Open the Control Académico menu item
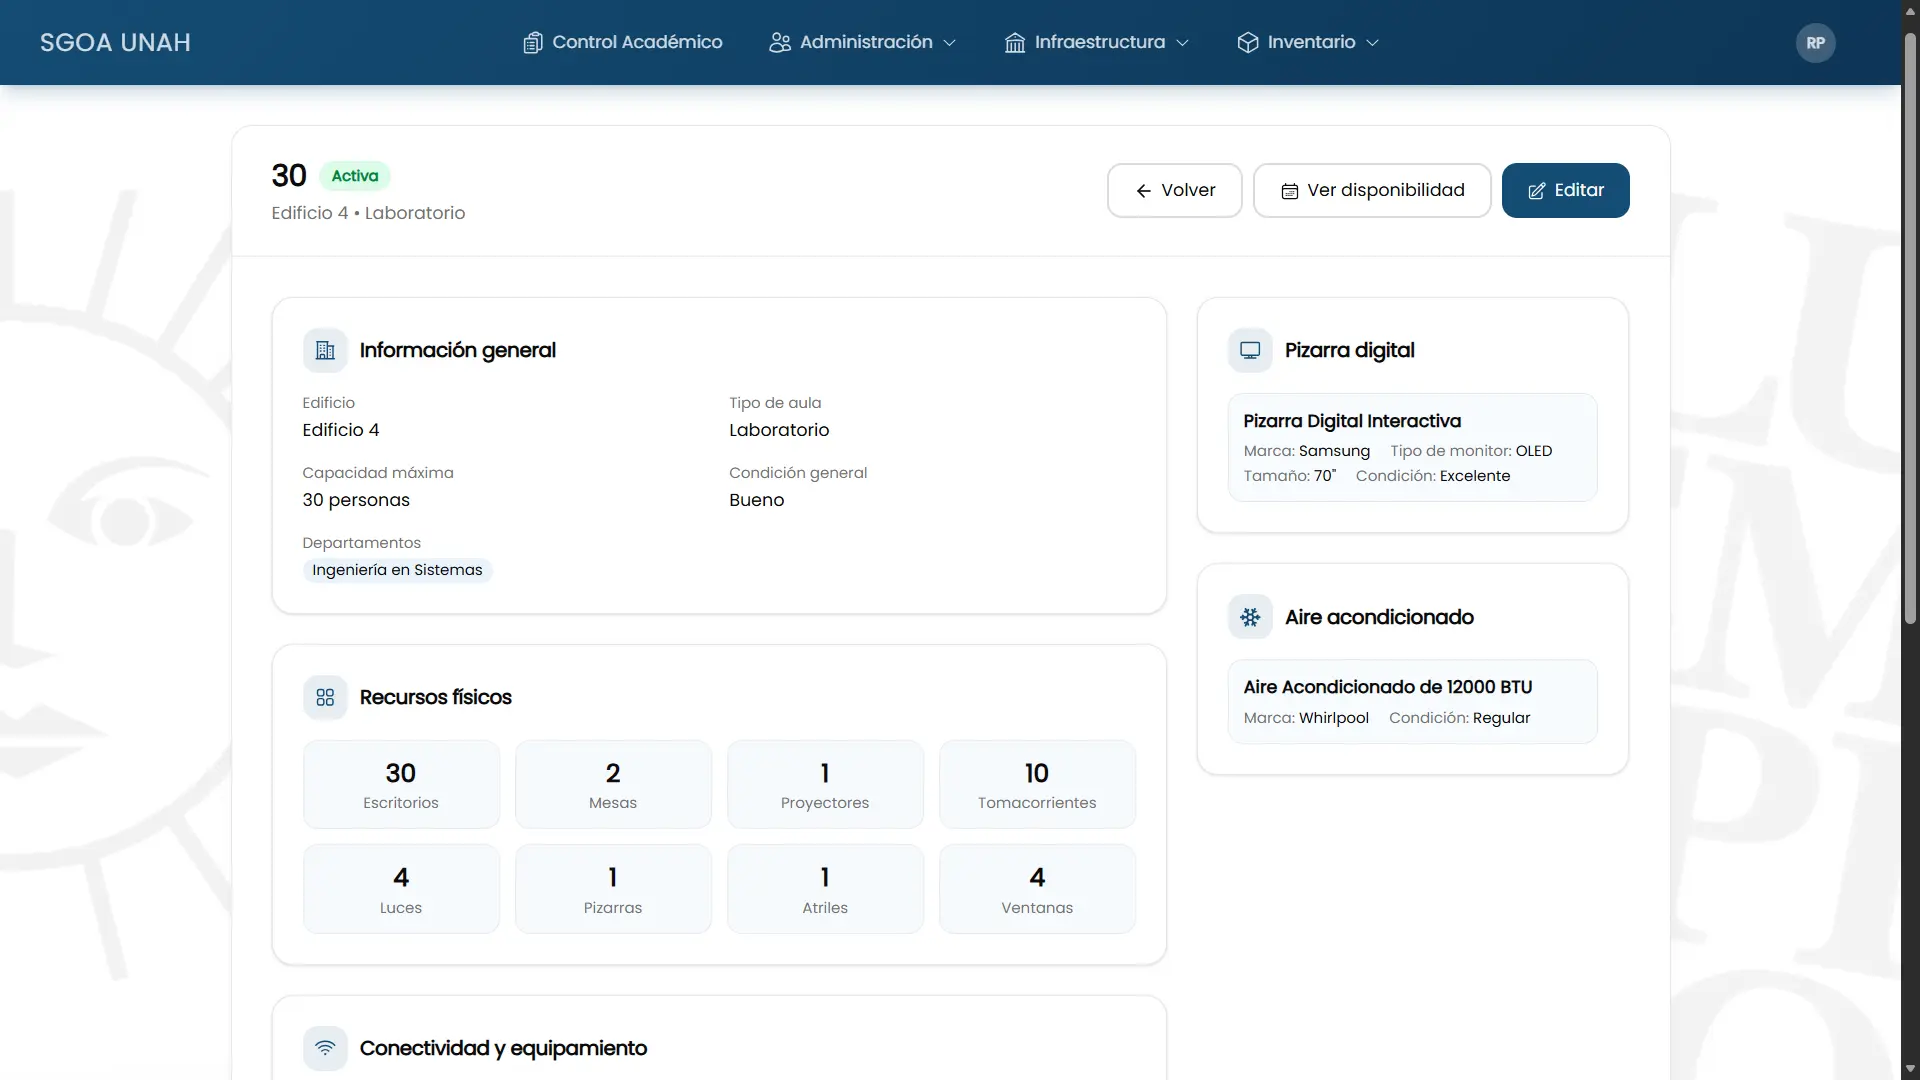1920x1080 pixels. point(623,43)
